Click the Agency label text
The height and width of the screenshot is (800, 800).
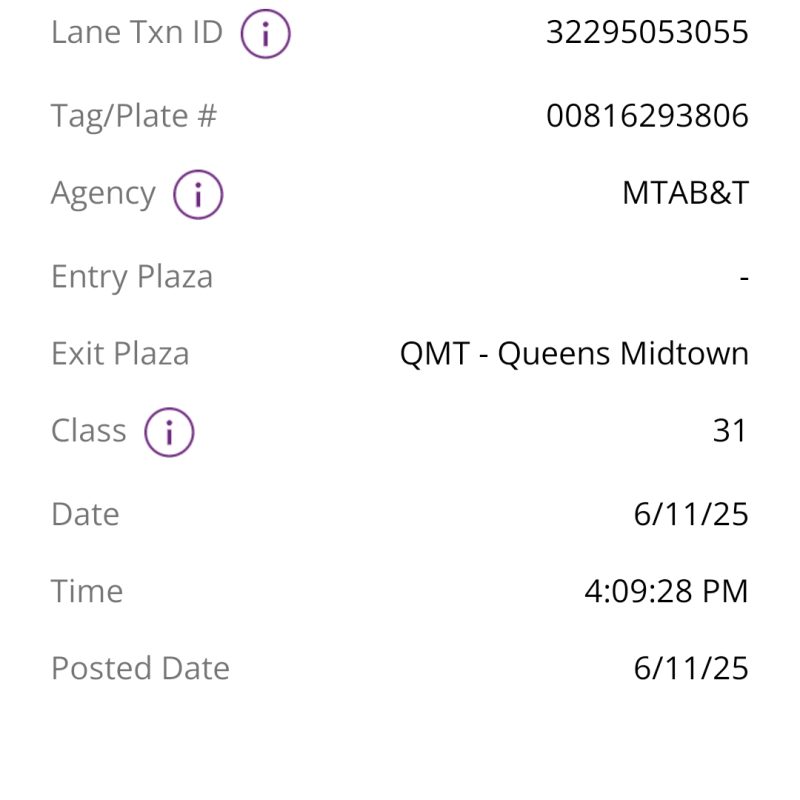pyautogui.click(x=103, y=194)
